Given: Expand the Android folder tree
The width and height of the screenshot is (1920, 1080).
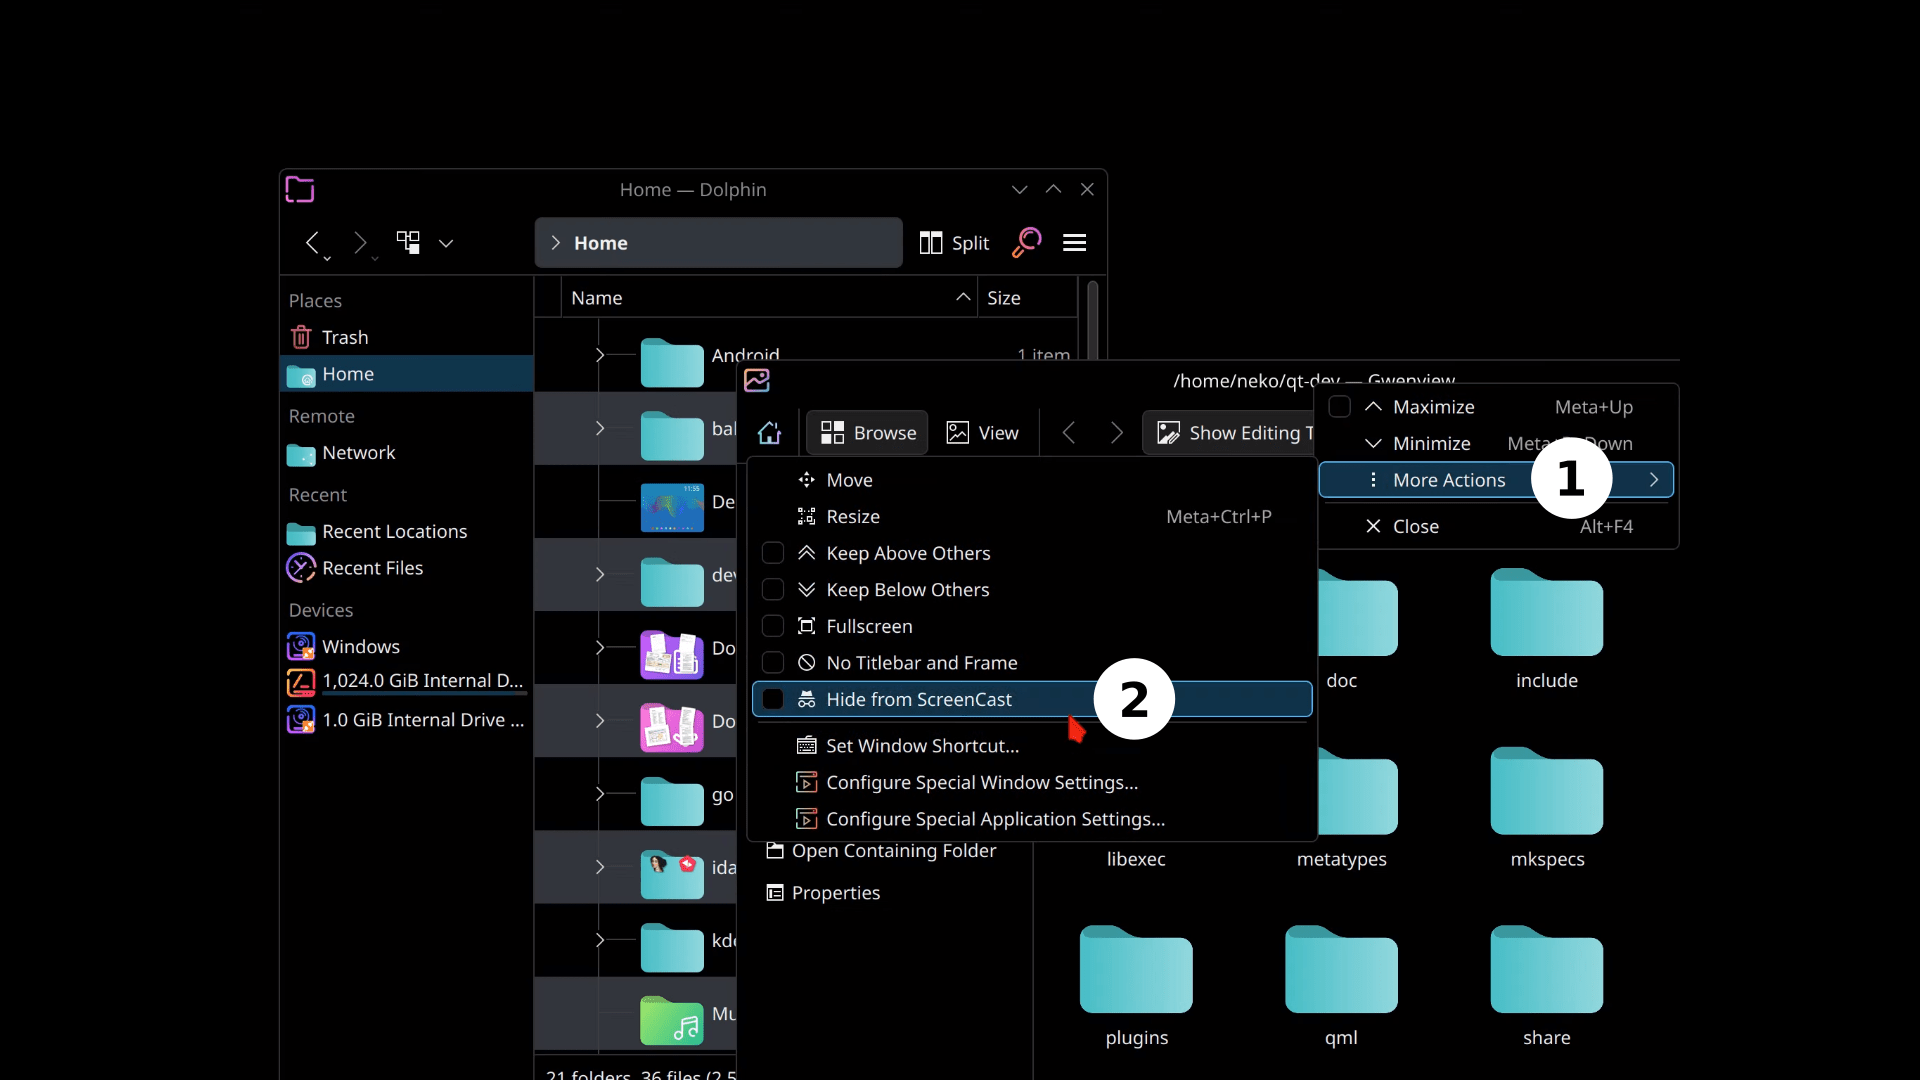Looking at the screenshot, I should (600, 355).
